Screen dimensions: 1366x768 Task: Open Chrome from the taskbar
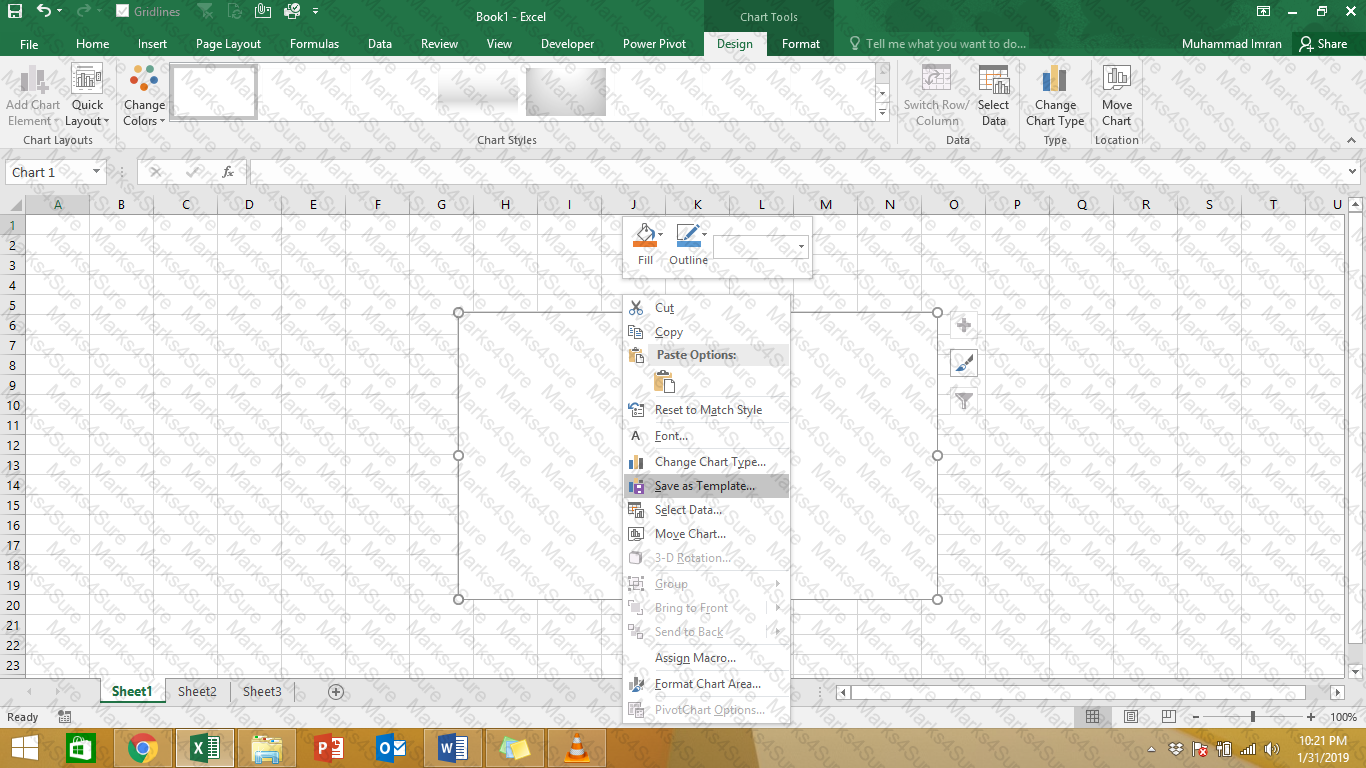pyautogui.click(x=143, y=748)
